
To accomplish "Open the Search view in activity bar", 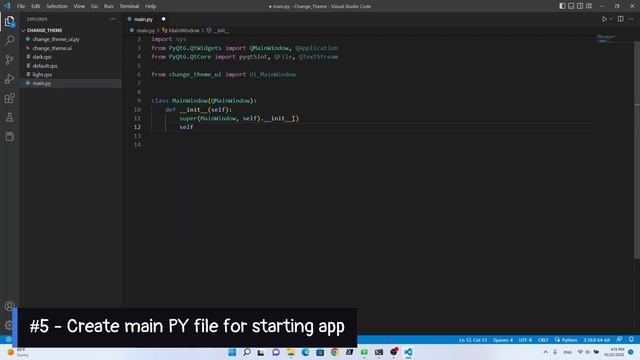I will (x=9, y=40).
